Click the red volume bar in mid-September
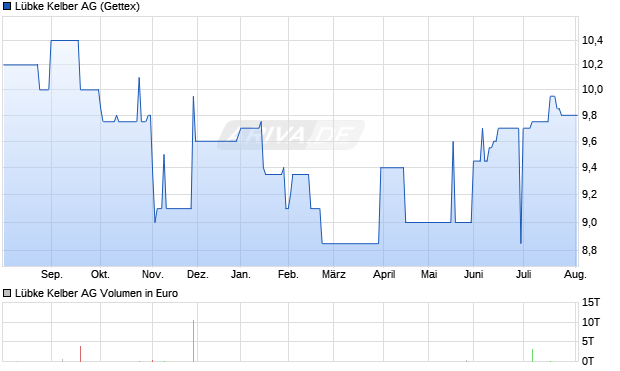This screenshot has height=371, width=620. click(80, 354)
